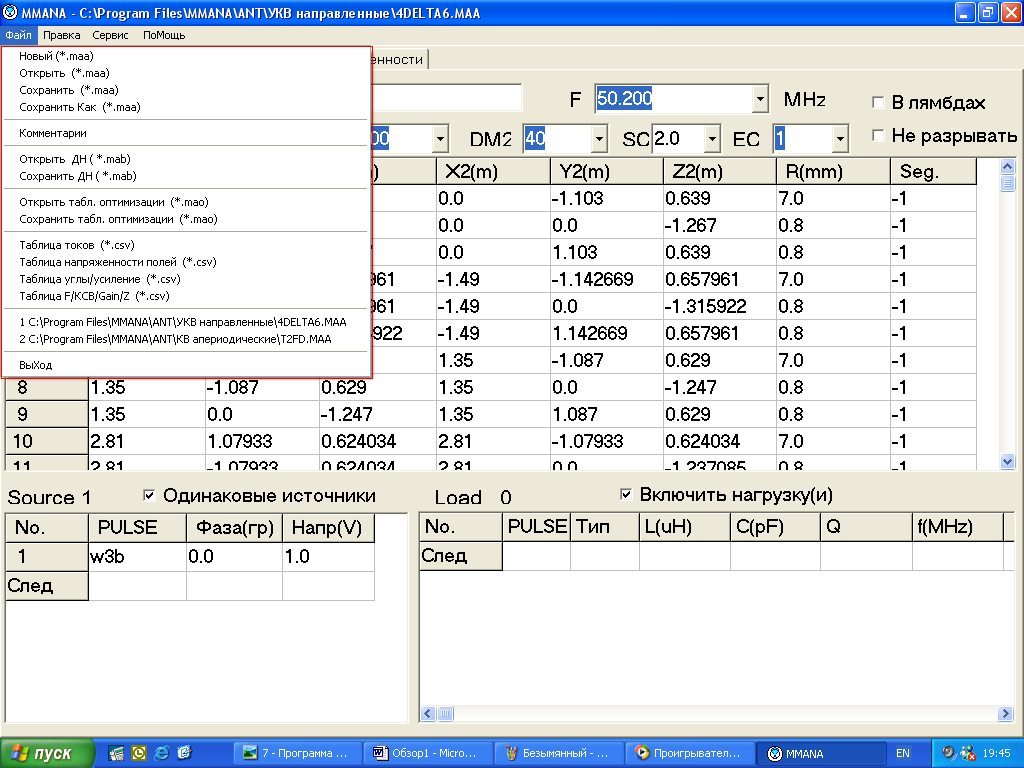
Task: Open the Сервис menu
Action: coord(110,35)
